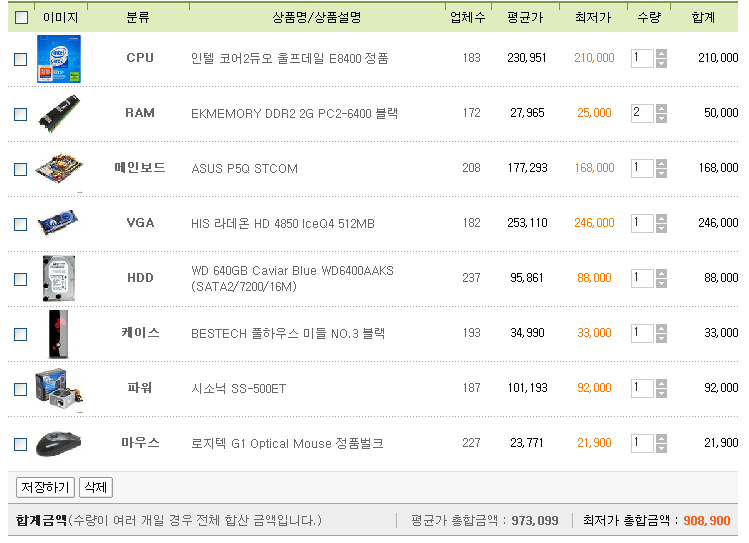The image size is (749, 543).
Task: Decrease the 마우스 quantity with the down arrow
Action: click(x=661, y=448)
